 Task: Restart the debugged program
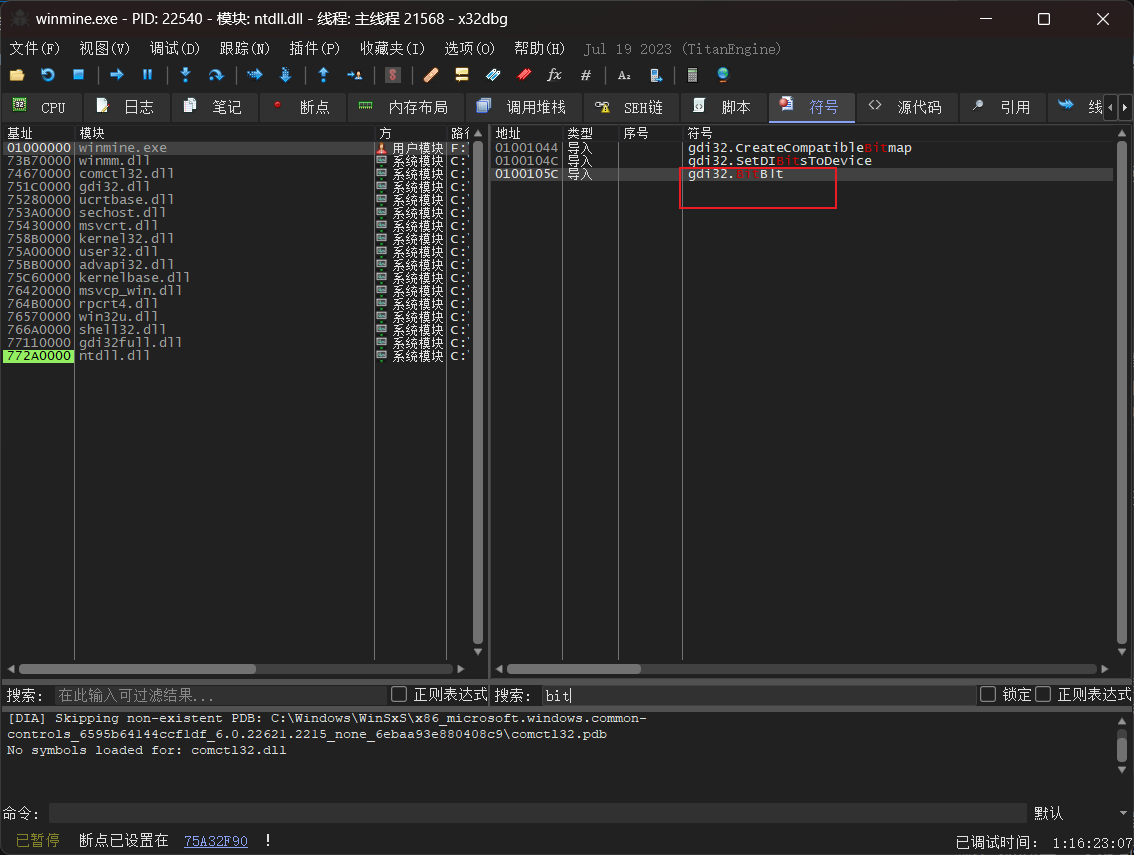click(48, 75)
